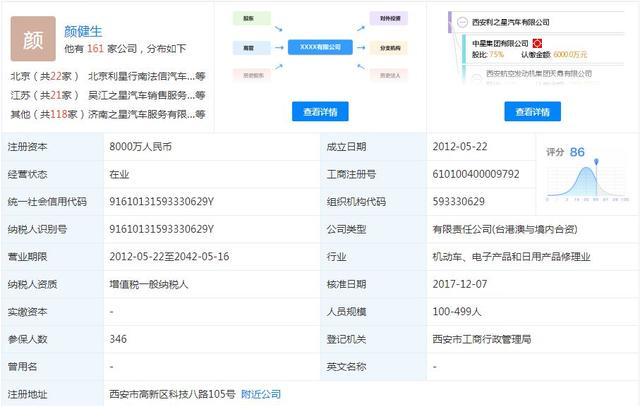The height and width of the screenshot is (406, 640).
Task: Select staff size 100-499人
Action: (x=457, y=312)
